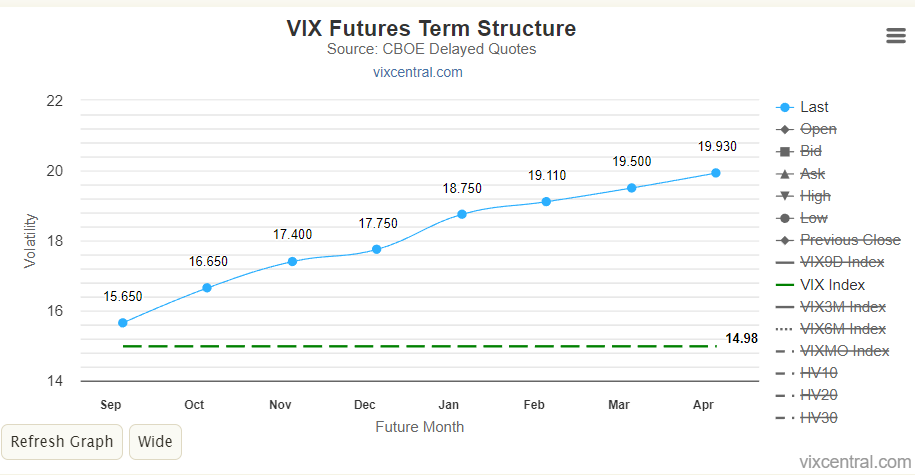The width and height of the screenshot is (915, 475).
Task: Select the Jan 18.750 data point
Action: click(x=462, y=214)
